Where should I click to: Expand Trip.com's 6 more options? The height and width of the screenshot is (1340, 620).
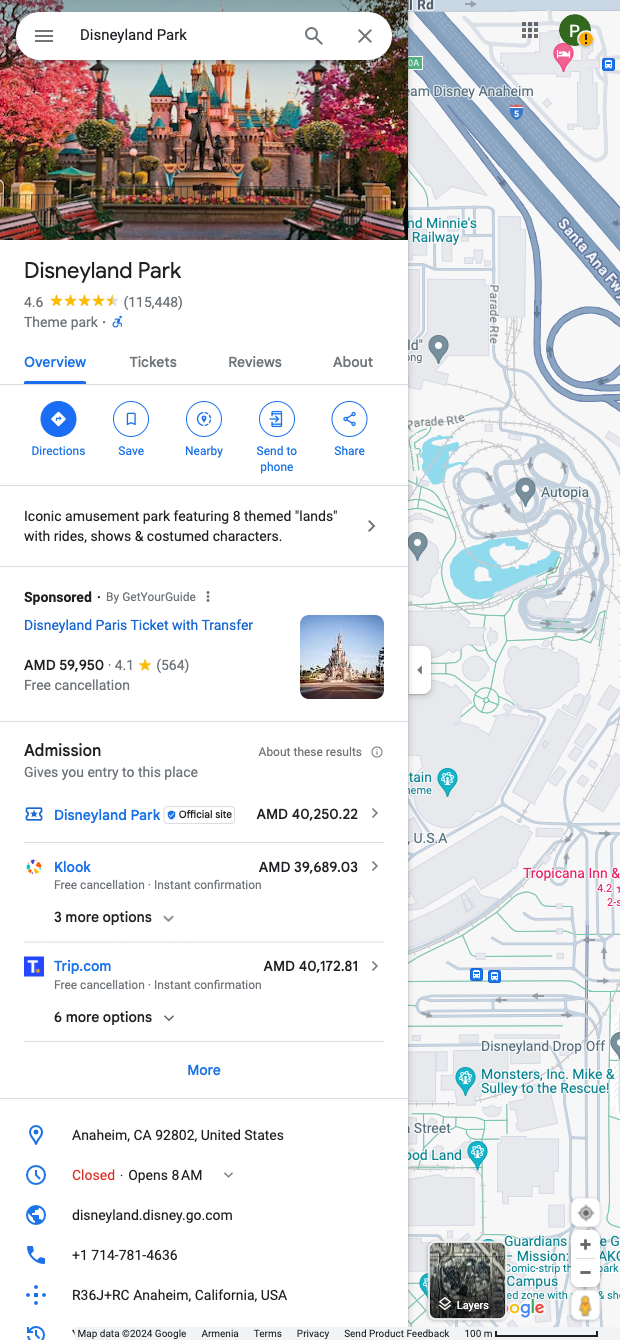pyautogui.click(x=114, y=1018)
